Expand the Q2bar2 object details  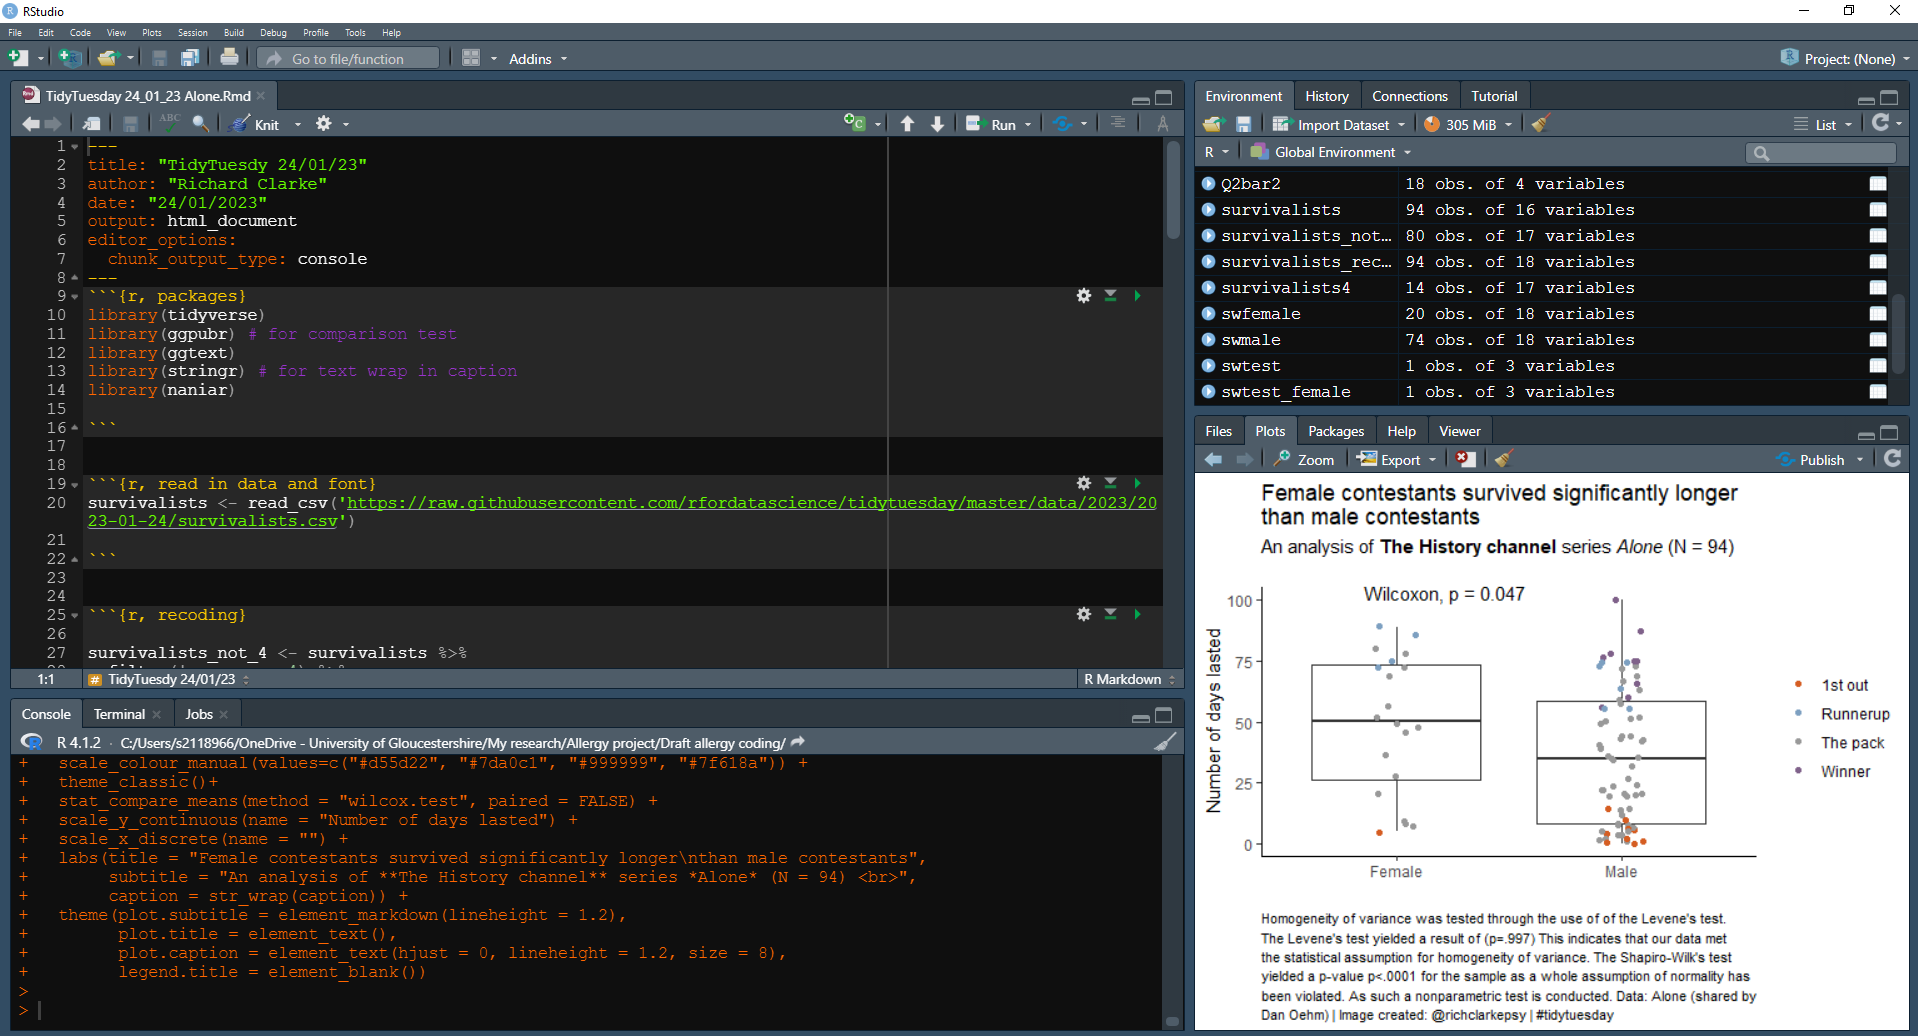tap(1208, 184)
